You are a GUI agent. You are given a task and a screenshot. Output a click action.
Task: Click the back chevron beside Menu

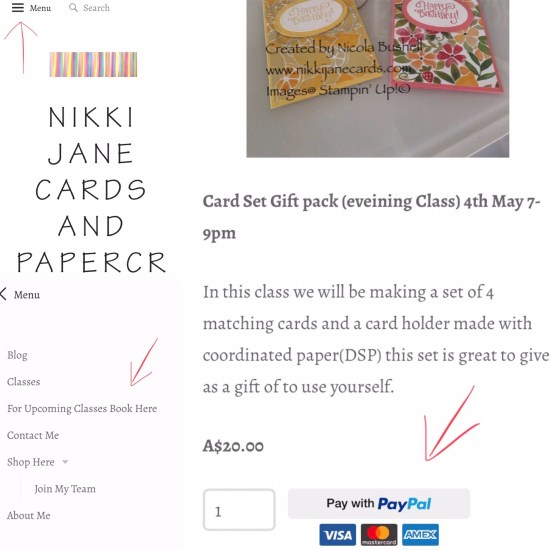(x=4, y=294)
